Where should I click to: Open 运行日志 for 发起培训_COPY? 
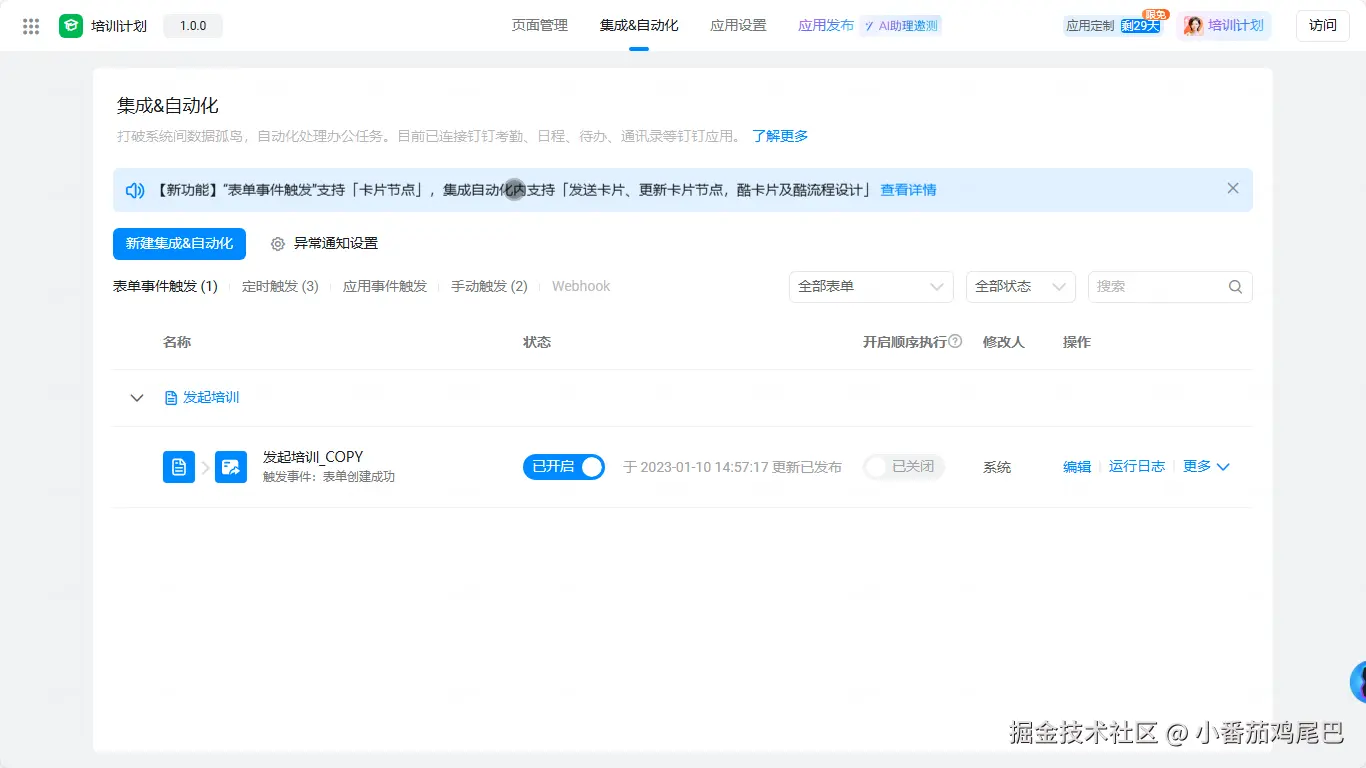tap(1137, 467)
